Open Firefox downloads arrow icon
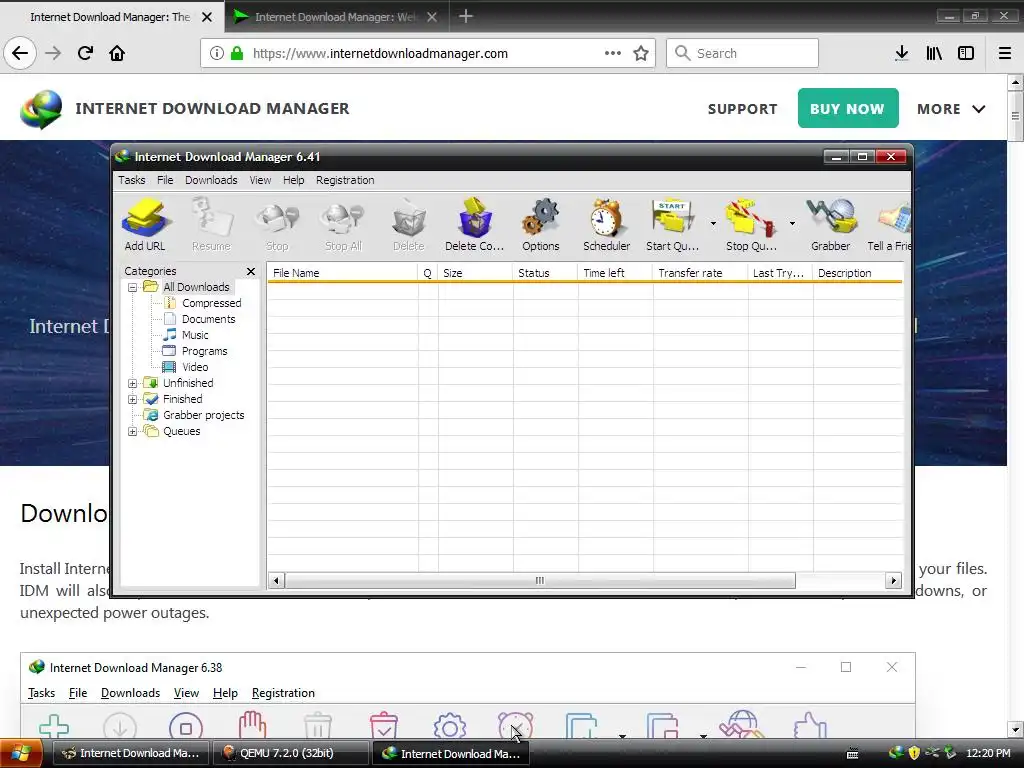The width and height of the screenshot is (1024, 768). click(901, 54)
